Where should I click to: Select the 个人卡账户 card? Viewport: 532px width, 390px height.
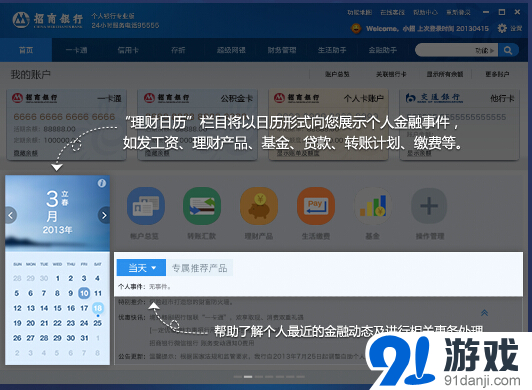point(328,125)
